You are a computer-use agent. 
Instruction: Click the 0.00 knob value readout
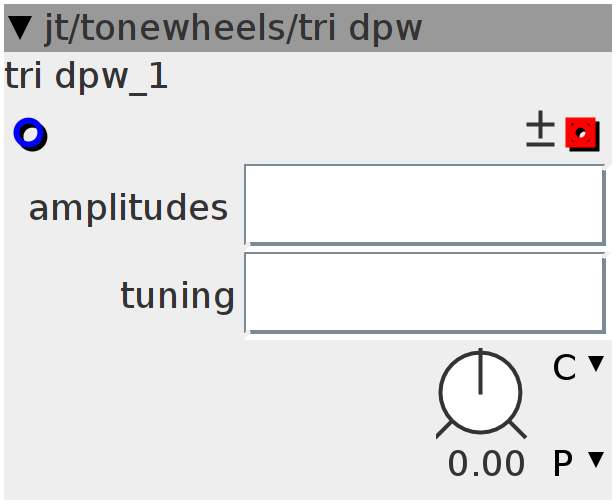click(486, 464)
